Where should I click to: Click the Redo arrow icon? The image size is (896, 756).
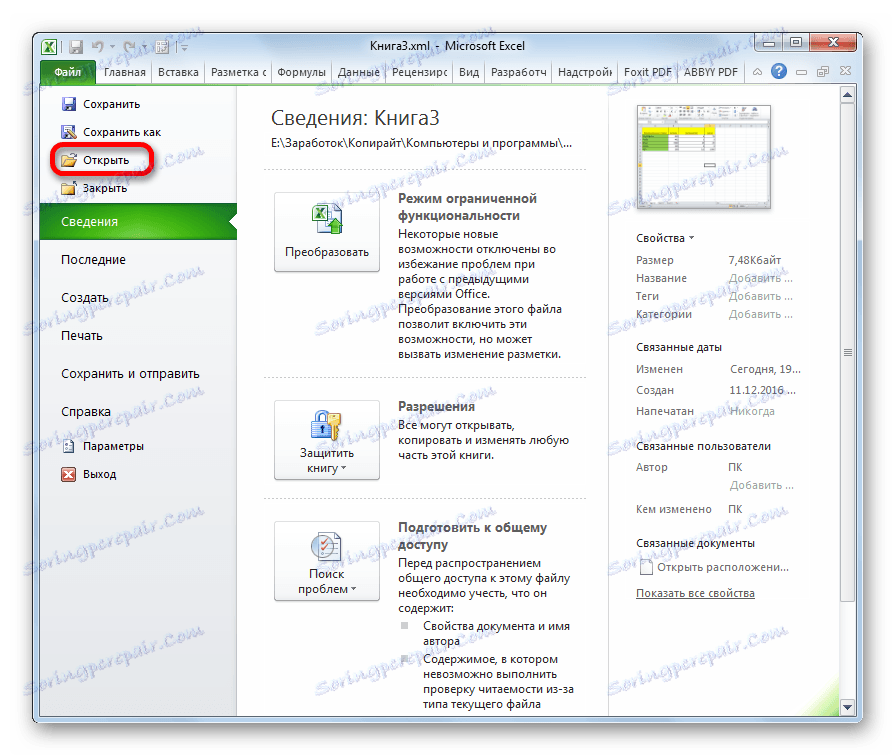(x=130, y=46)
